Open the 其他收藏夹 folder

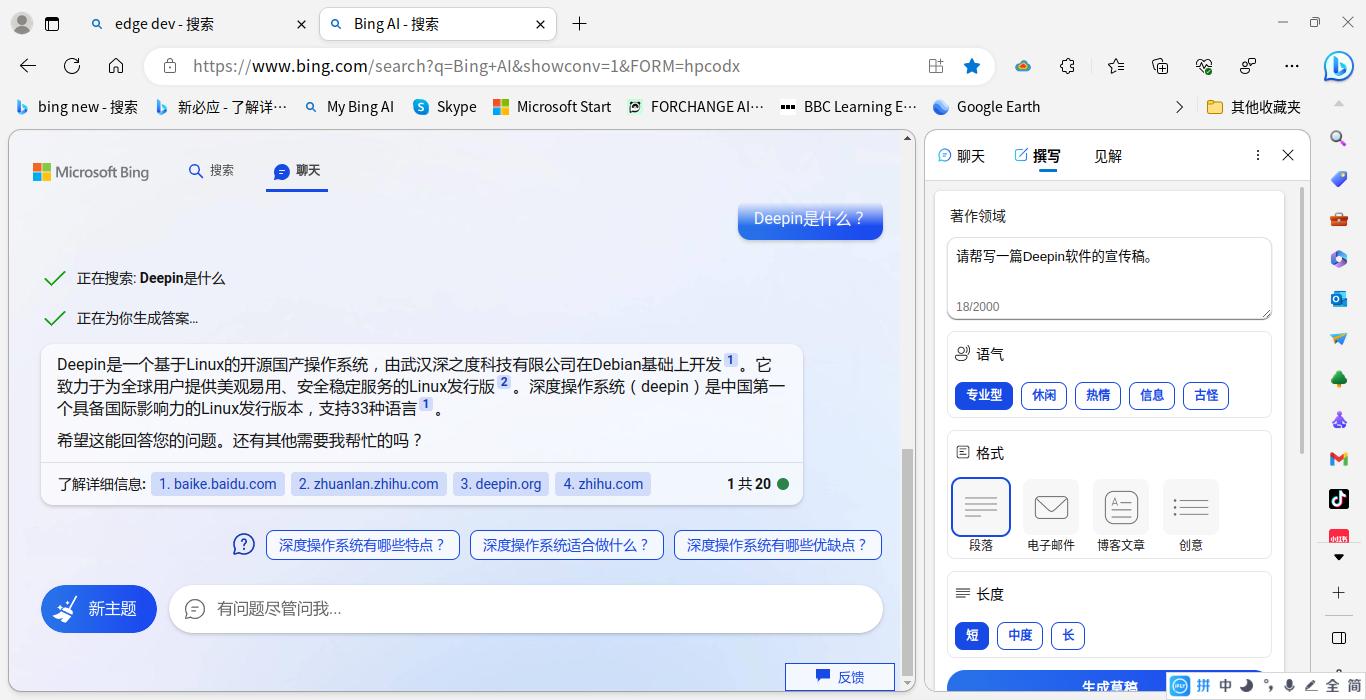point(1254,107)
